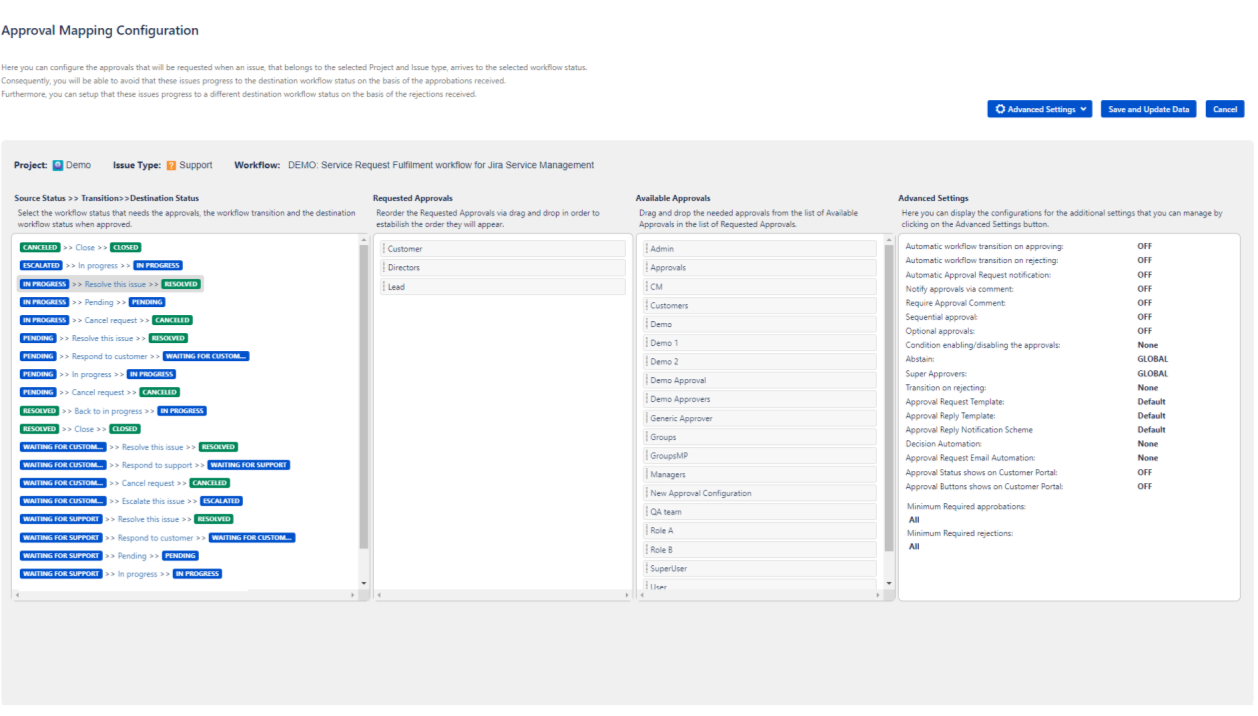Click Approvals in Available Approvals list
The image size is (1258, 716).
point(759,268)
